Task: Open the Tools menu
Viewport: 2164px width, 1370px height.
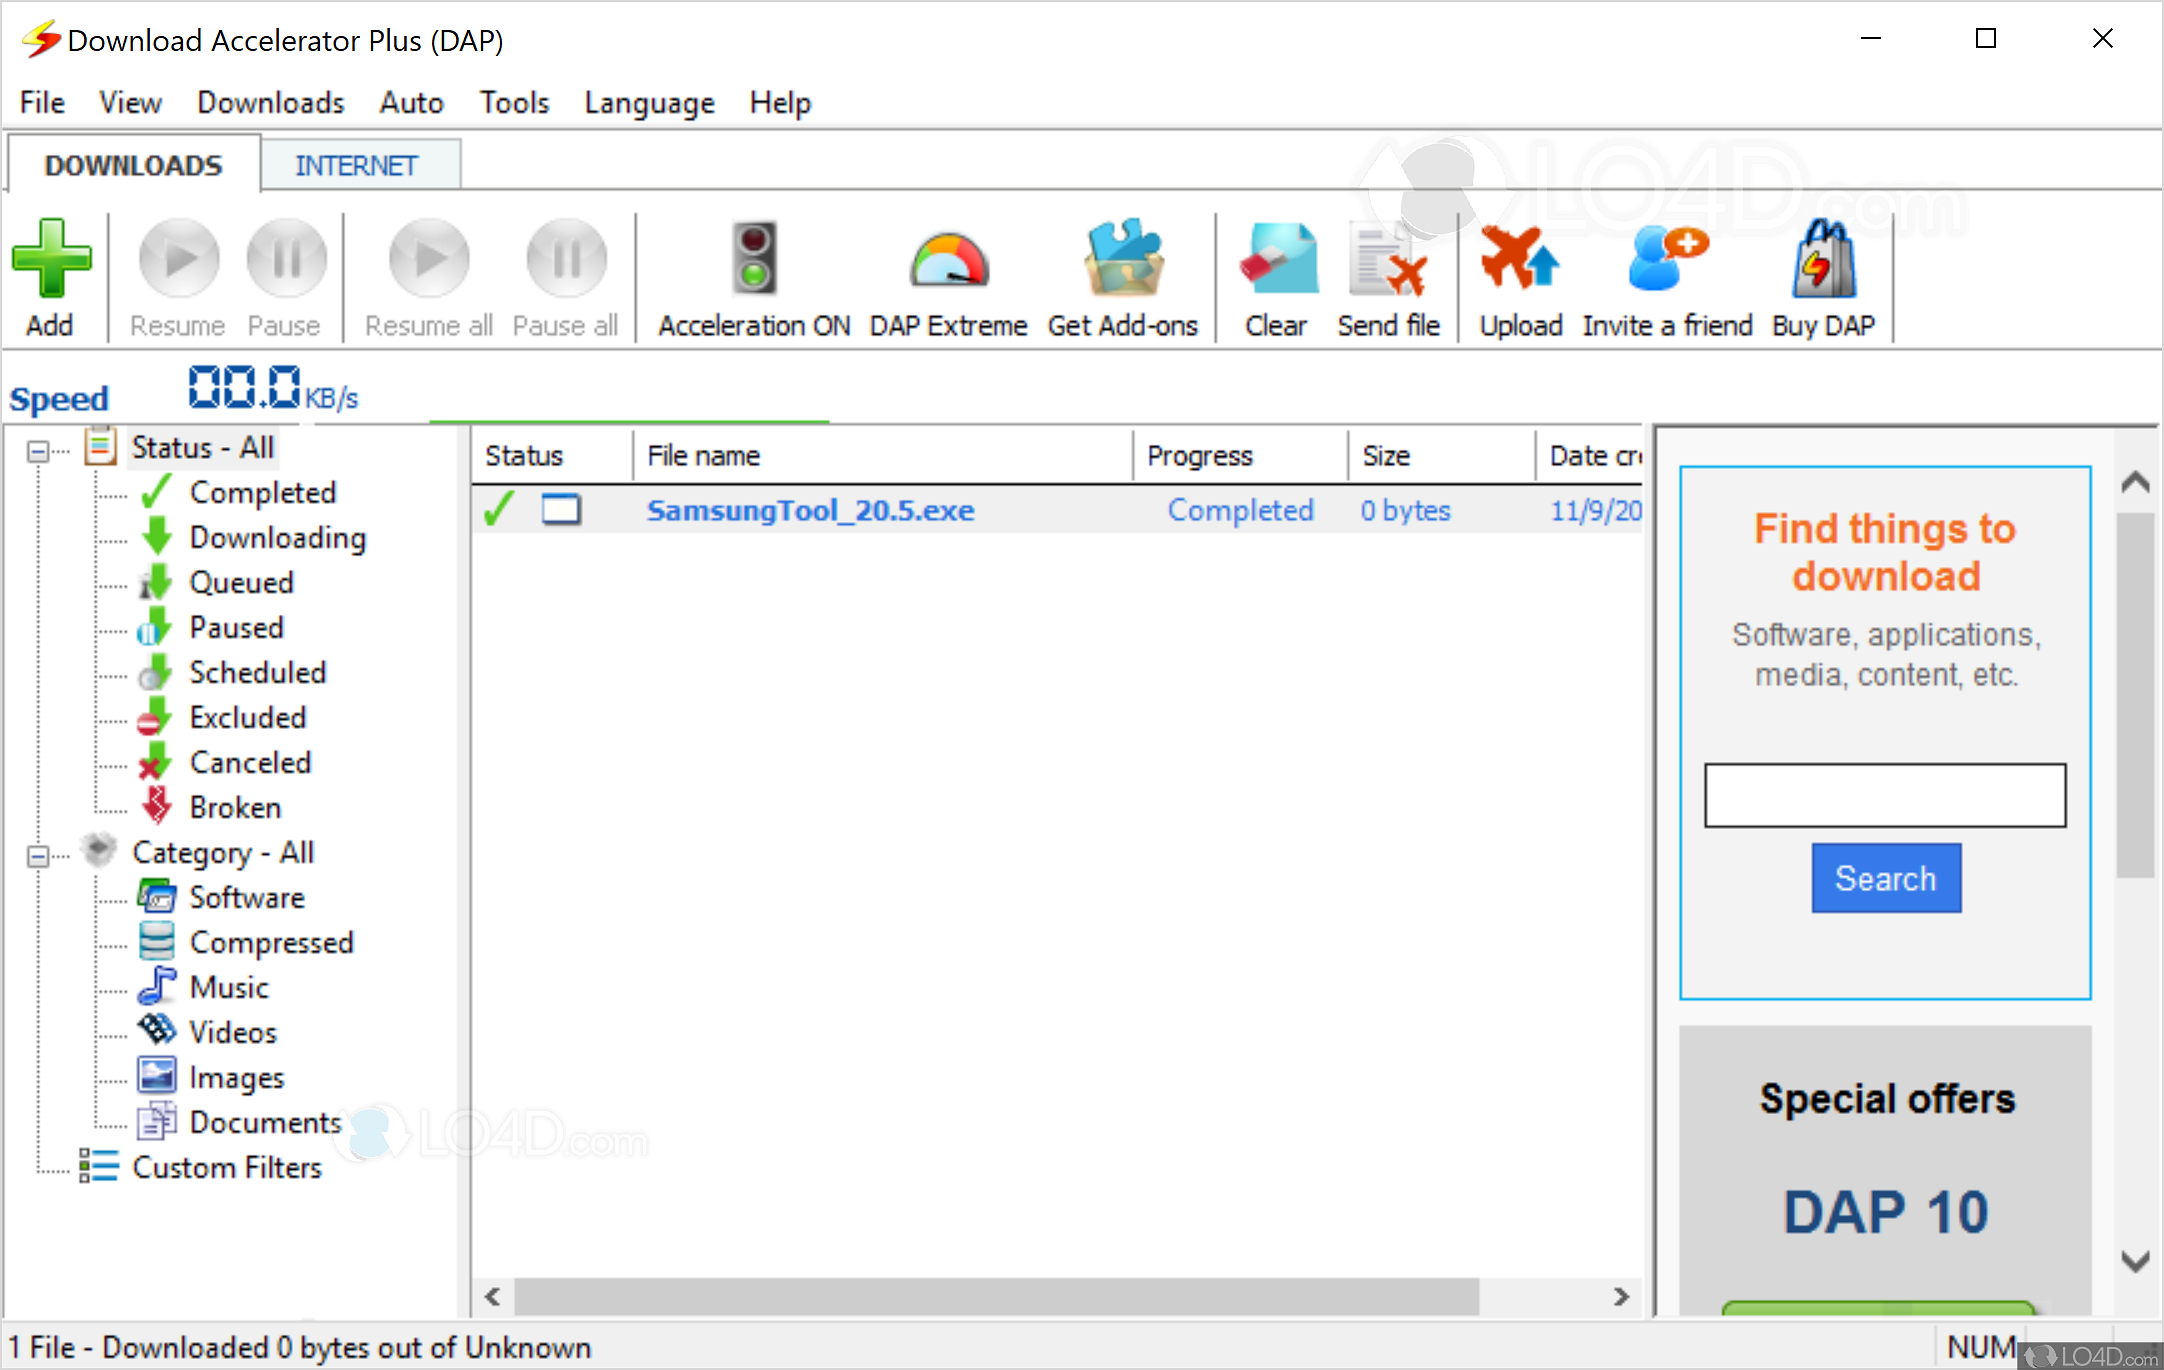Action: click(x=514, y=103)
